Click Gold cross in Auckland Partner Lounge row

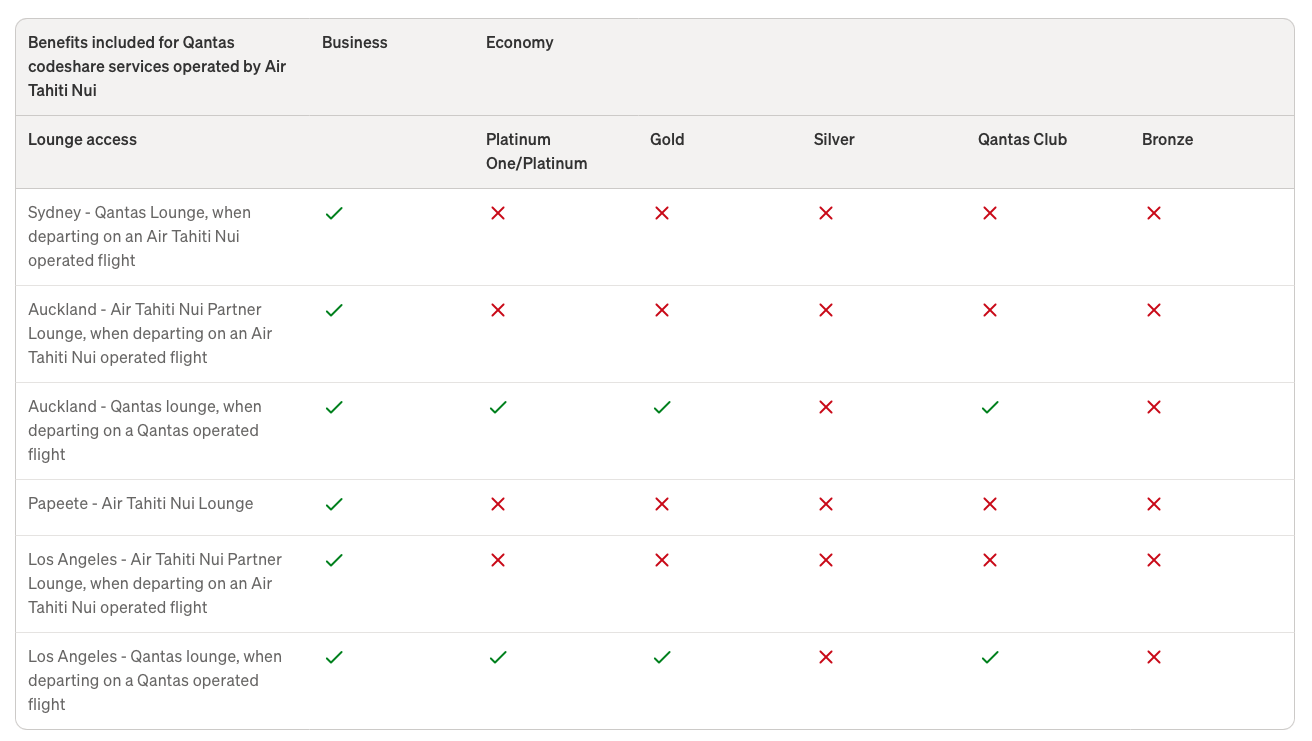[662, 310]
